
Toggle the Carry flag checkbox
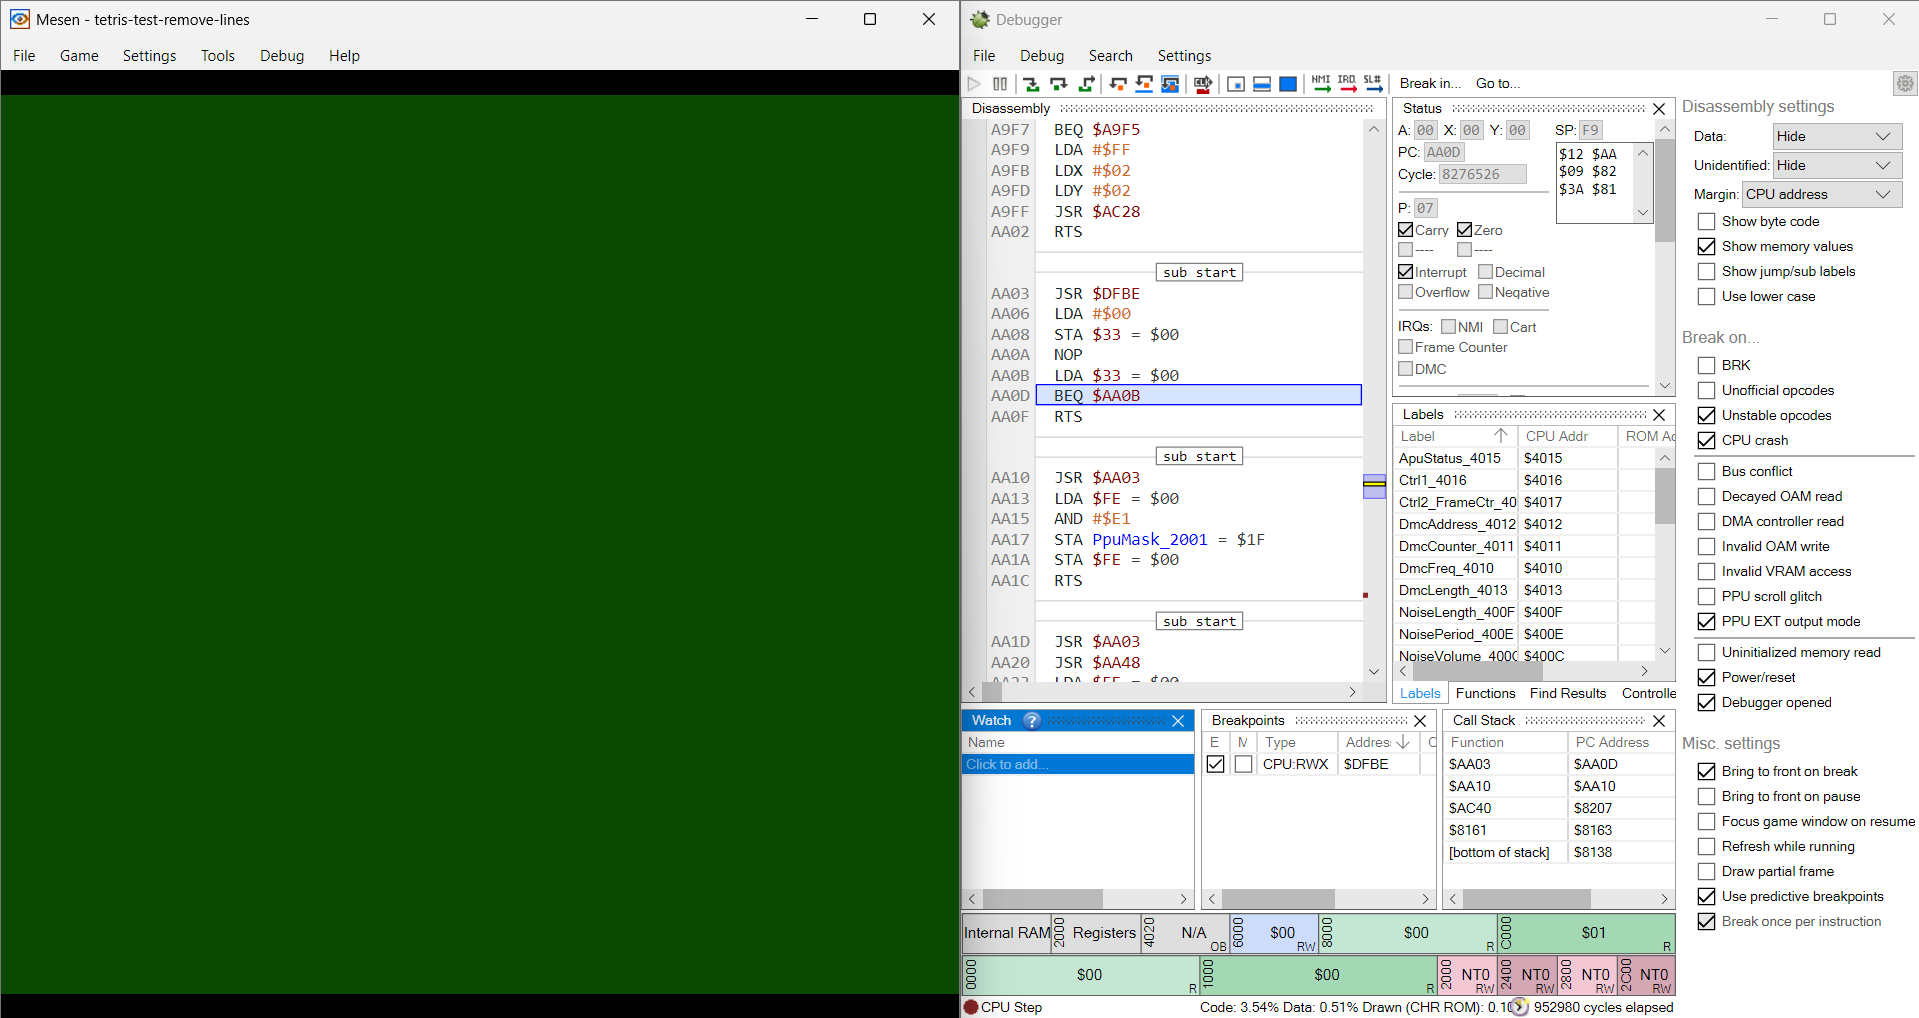click(1406, 230)
